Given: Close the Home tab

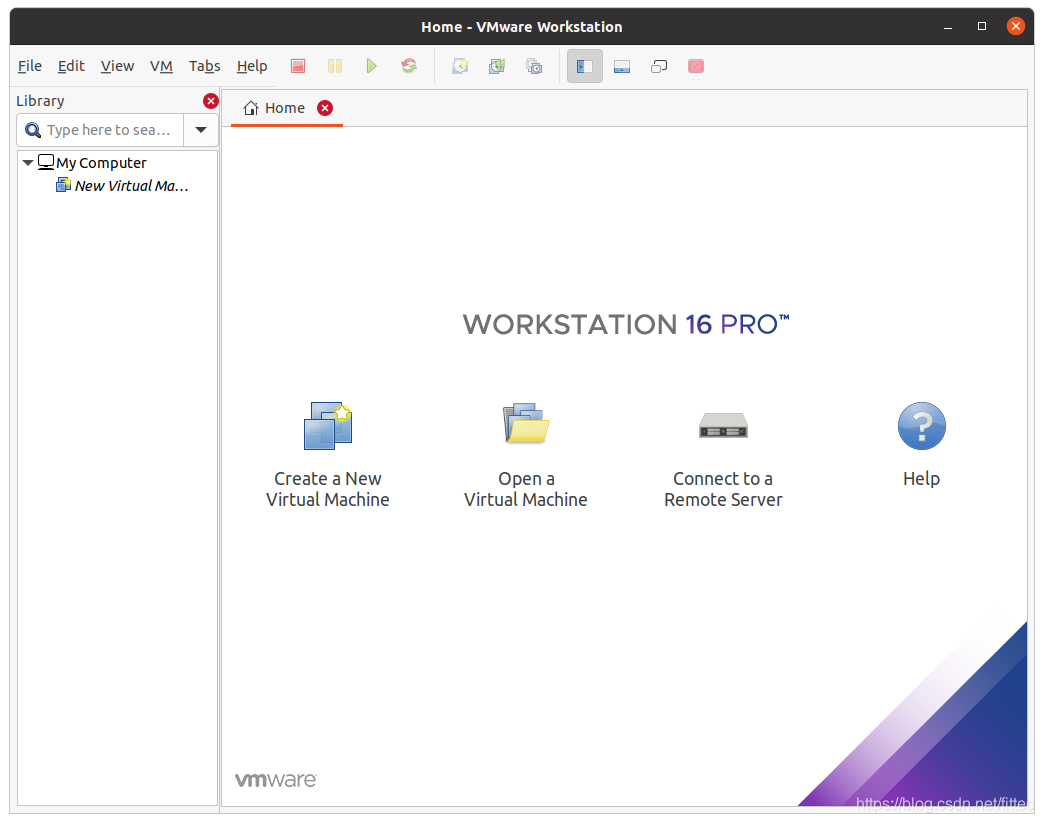Looking at the screenshot, I should [x=324, y=108].
